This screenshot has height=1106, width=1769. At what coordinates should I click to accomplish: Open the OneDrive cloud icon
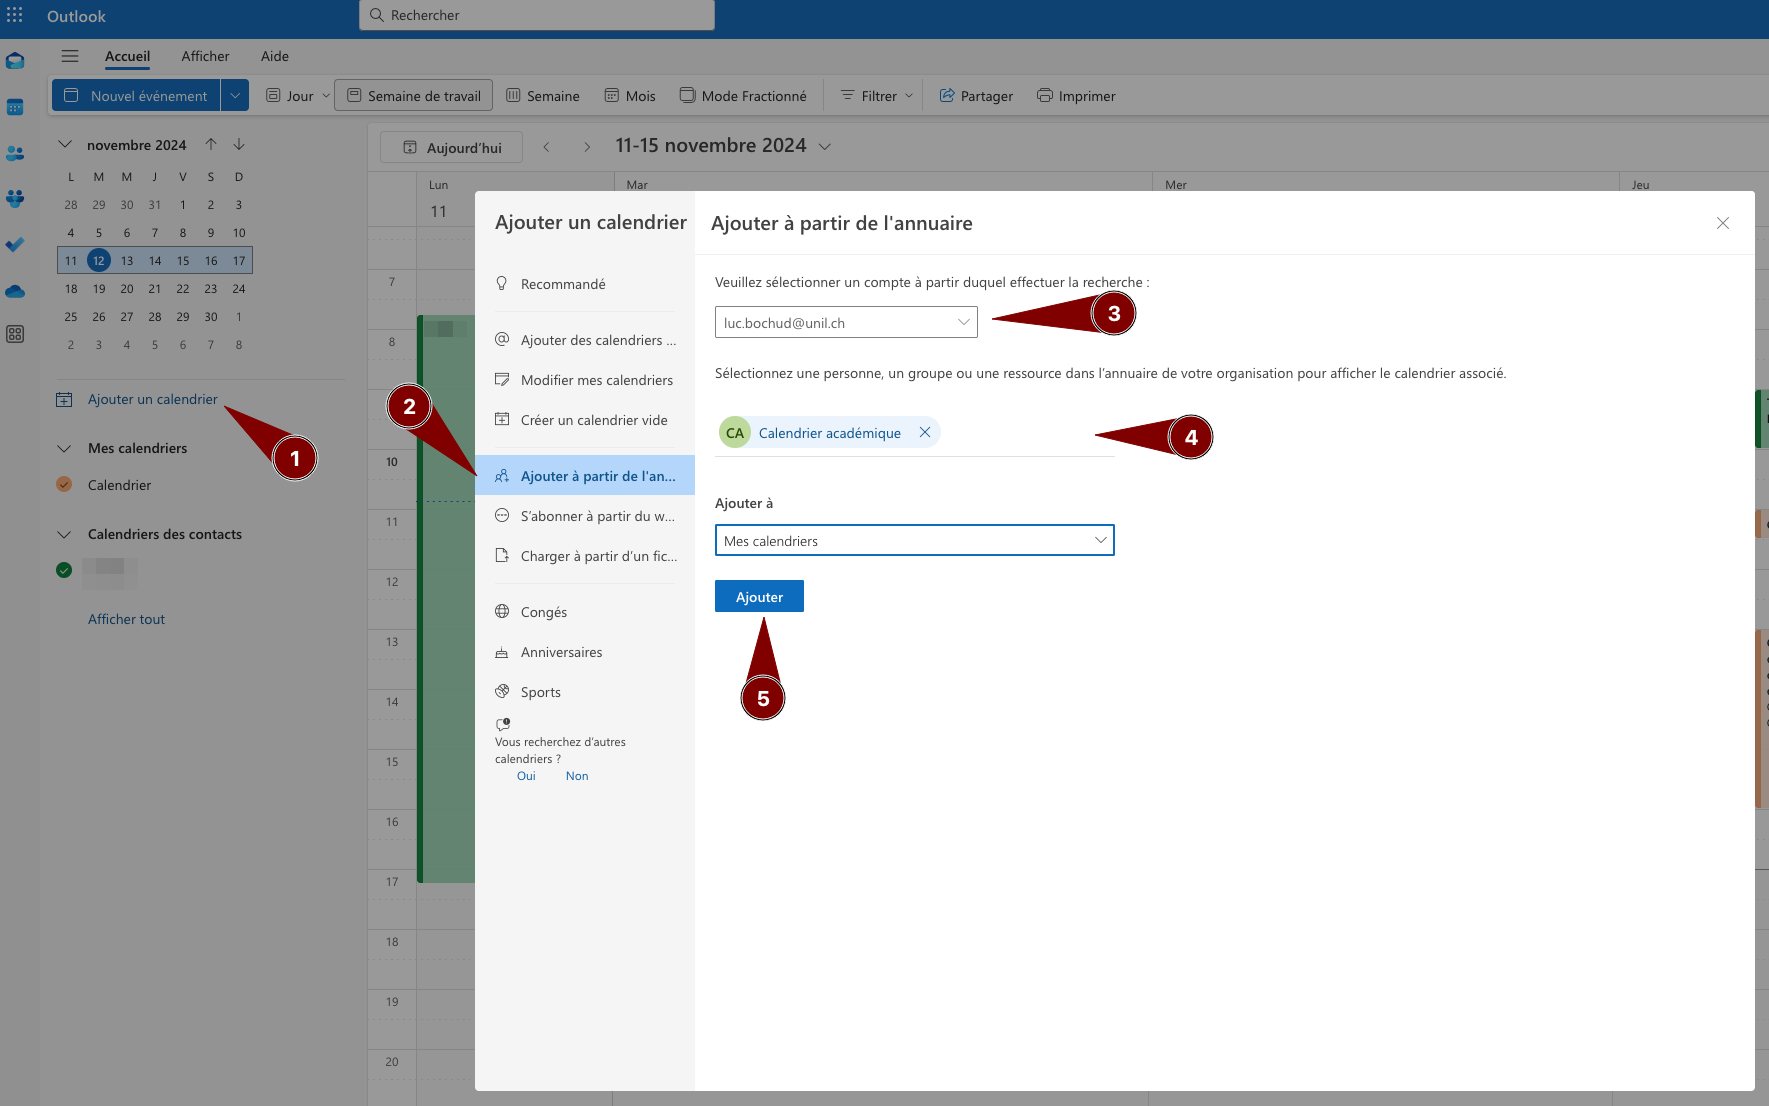15,291
